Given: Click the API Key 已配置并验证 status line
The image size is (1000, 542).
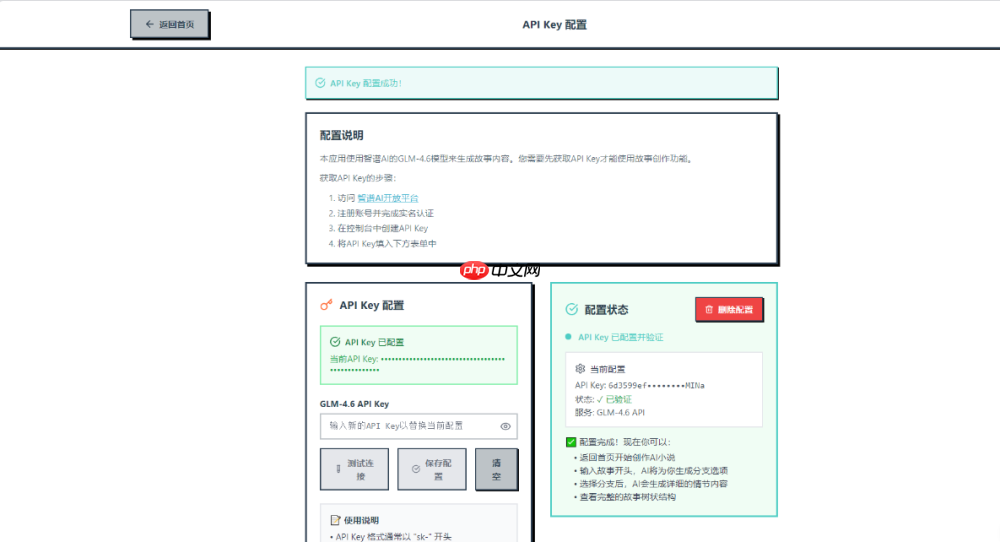Looking at the screenshot, I should [x=621, y=337].
